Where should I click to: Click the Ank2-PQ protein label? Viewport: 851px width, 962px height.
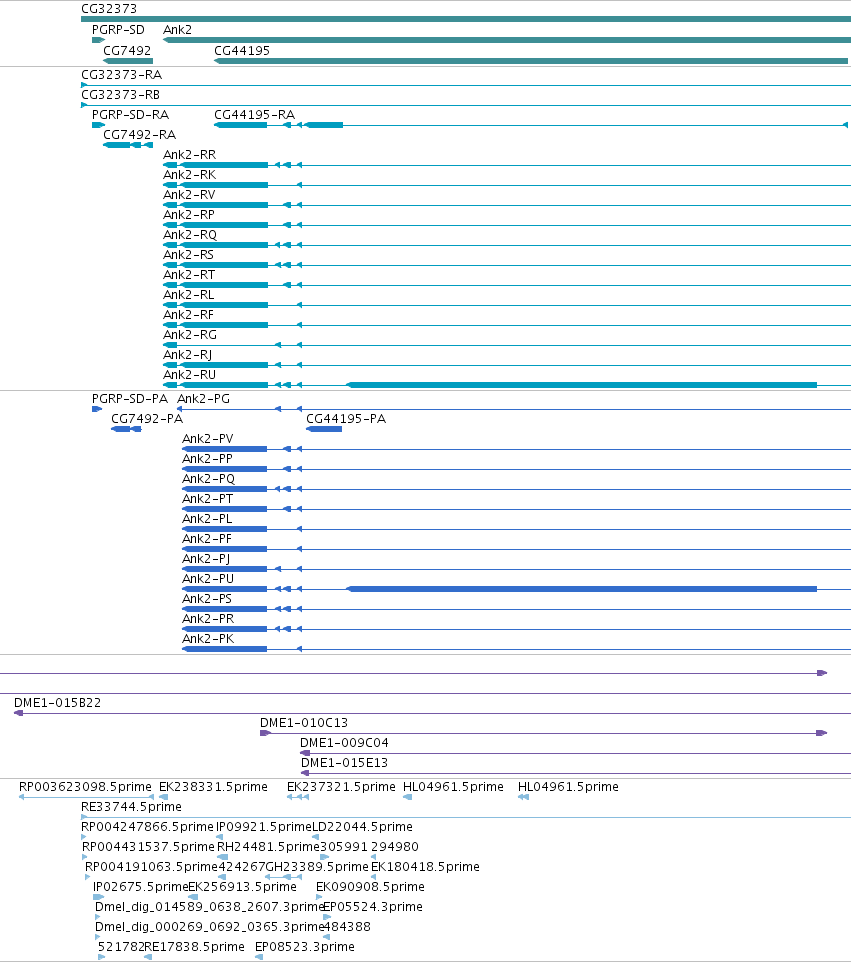click(209, 479)
